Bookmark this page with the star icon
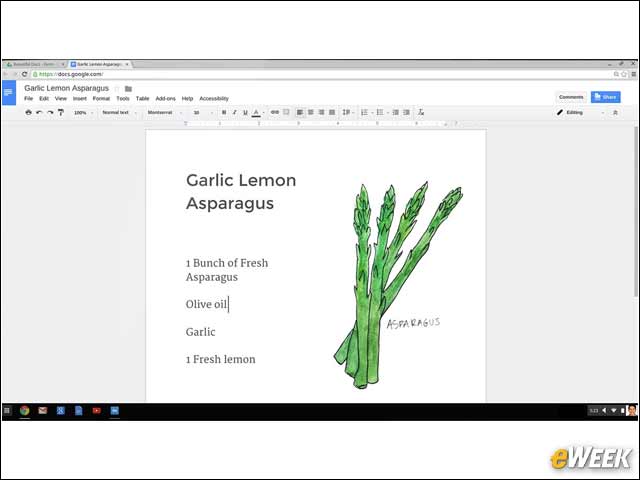Screen dimensions: 640x480 (x=624, y=74)
